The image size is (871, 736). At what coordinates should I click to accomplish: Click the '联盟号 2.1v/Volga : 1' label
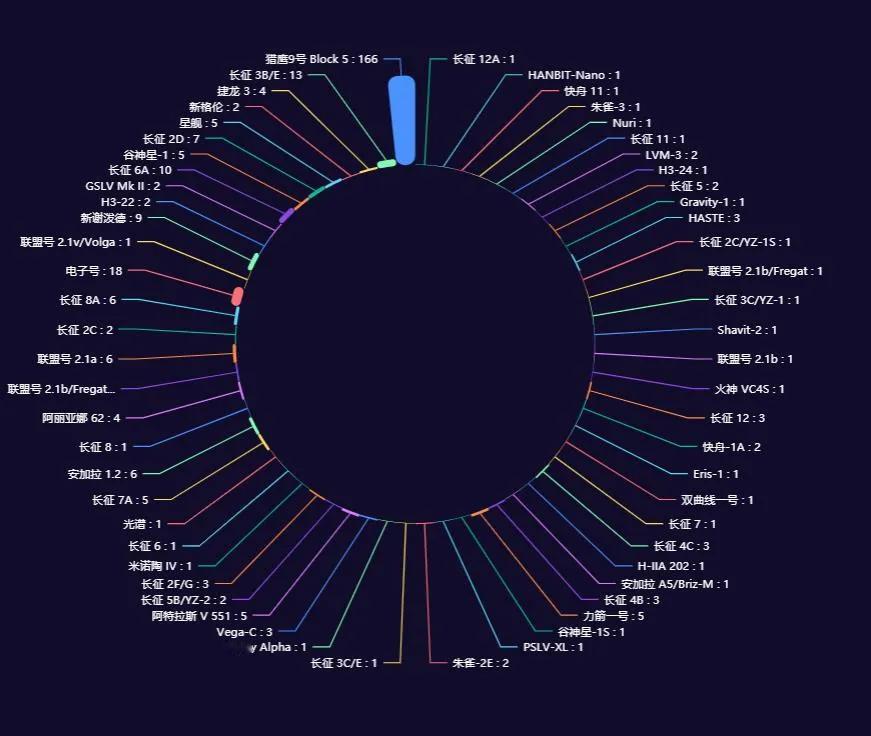click(76, 242)
